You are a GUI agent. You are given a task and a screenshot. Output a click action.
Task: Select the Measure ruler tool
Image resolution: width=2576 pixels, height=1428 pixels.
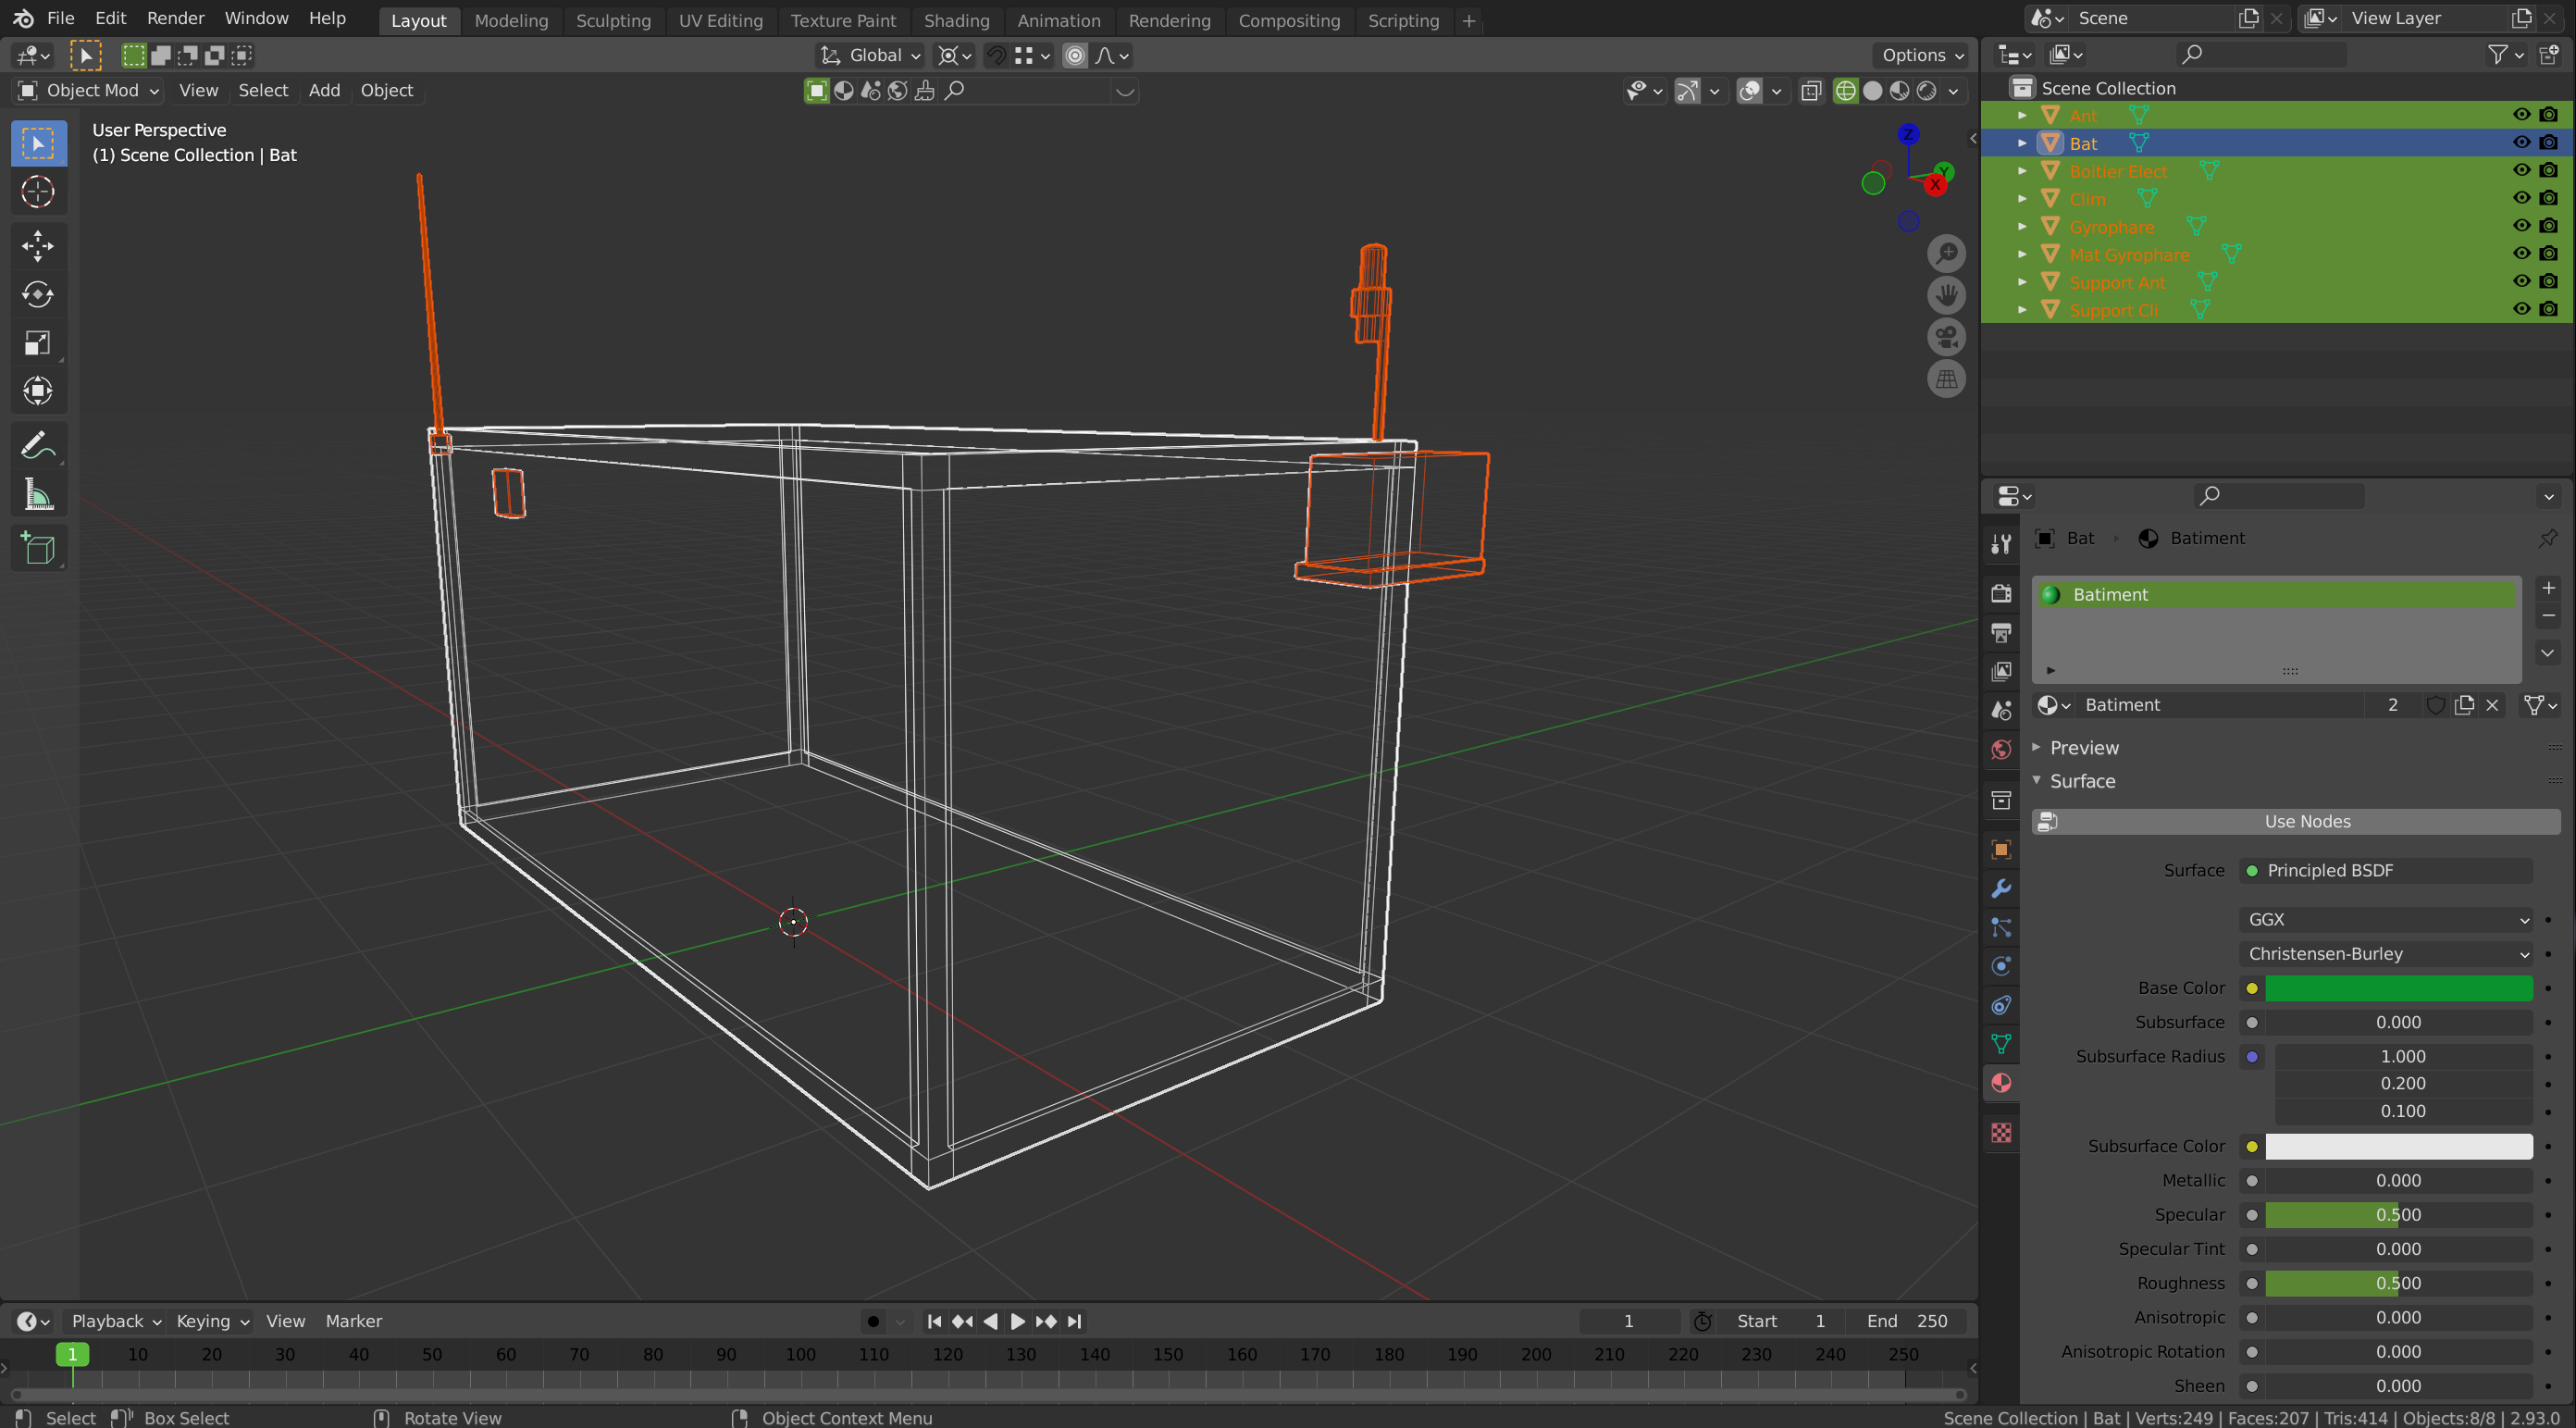38,495
